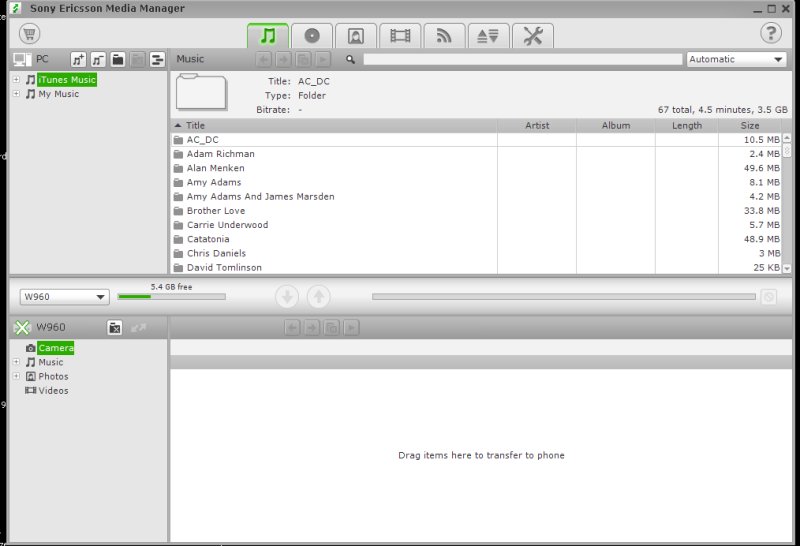Click the remove music (note minus) icon
Screen dimensions: 800x546
(x=98, y=60)
